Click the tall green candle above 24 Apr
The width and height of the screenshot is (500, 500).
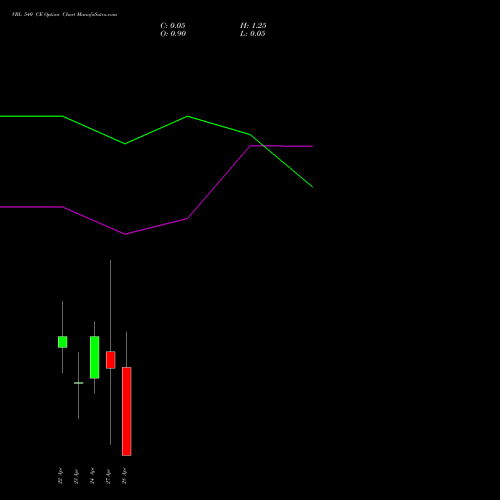pos(95,357)
